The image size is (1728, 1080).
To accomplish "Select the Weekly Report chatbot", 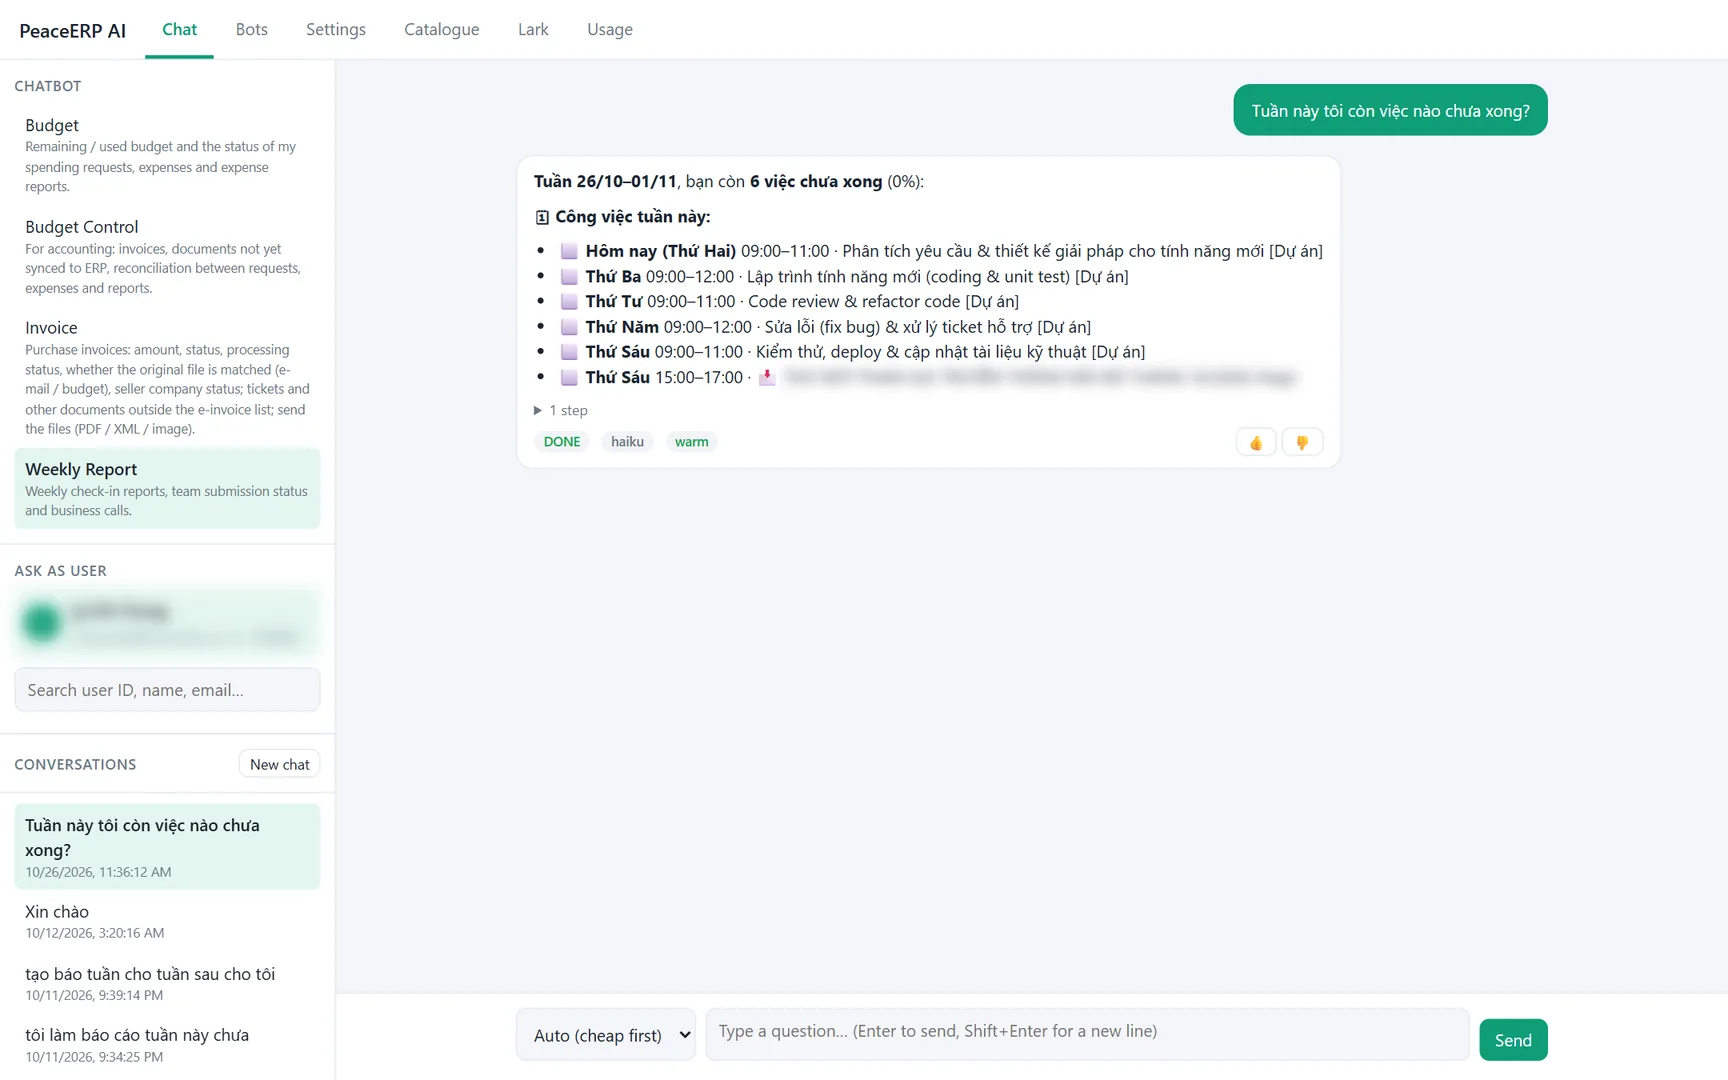I will pyautogui.click(x=167, y=488).
